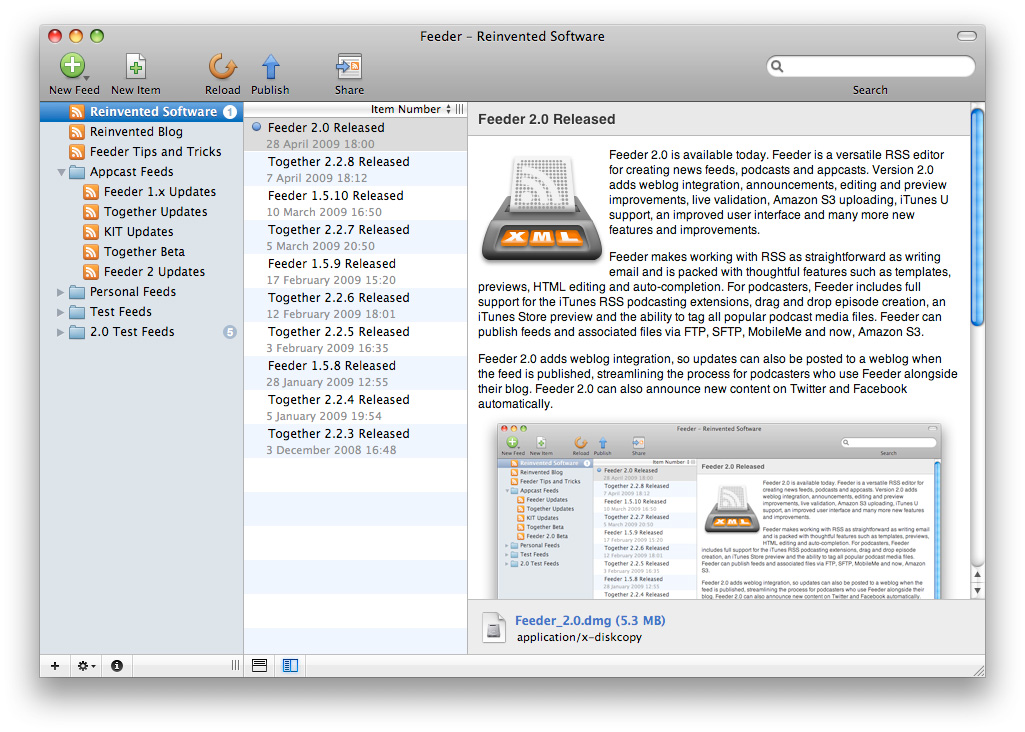Click the magnifying glass in search field
The image size is (1025, 732).
point(777,66)
